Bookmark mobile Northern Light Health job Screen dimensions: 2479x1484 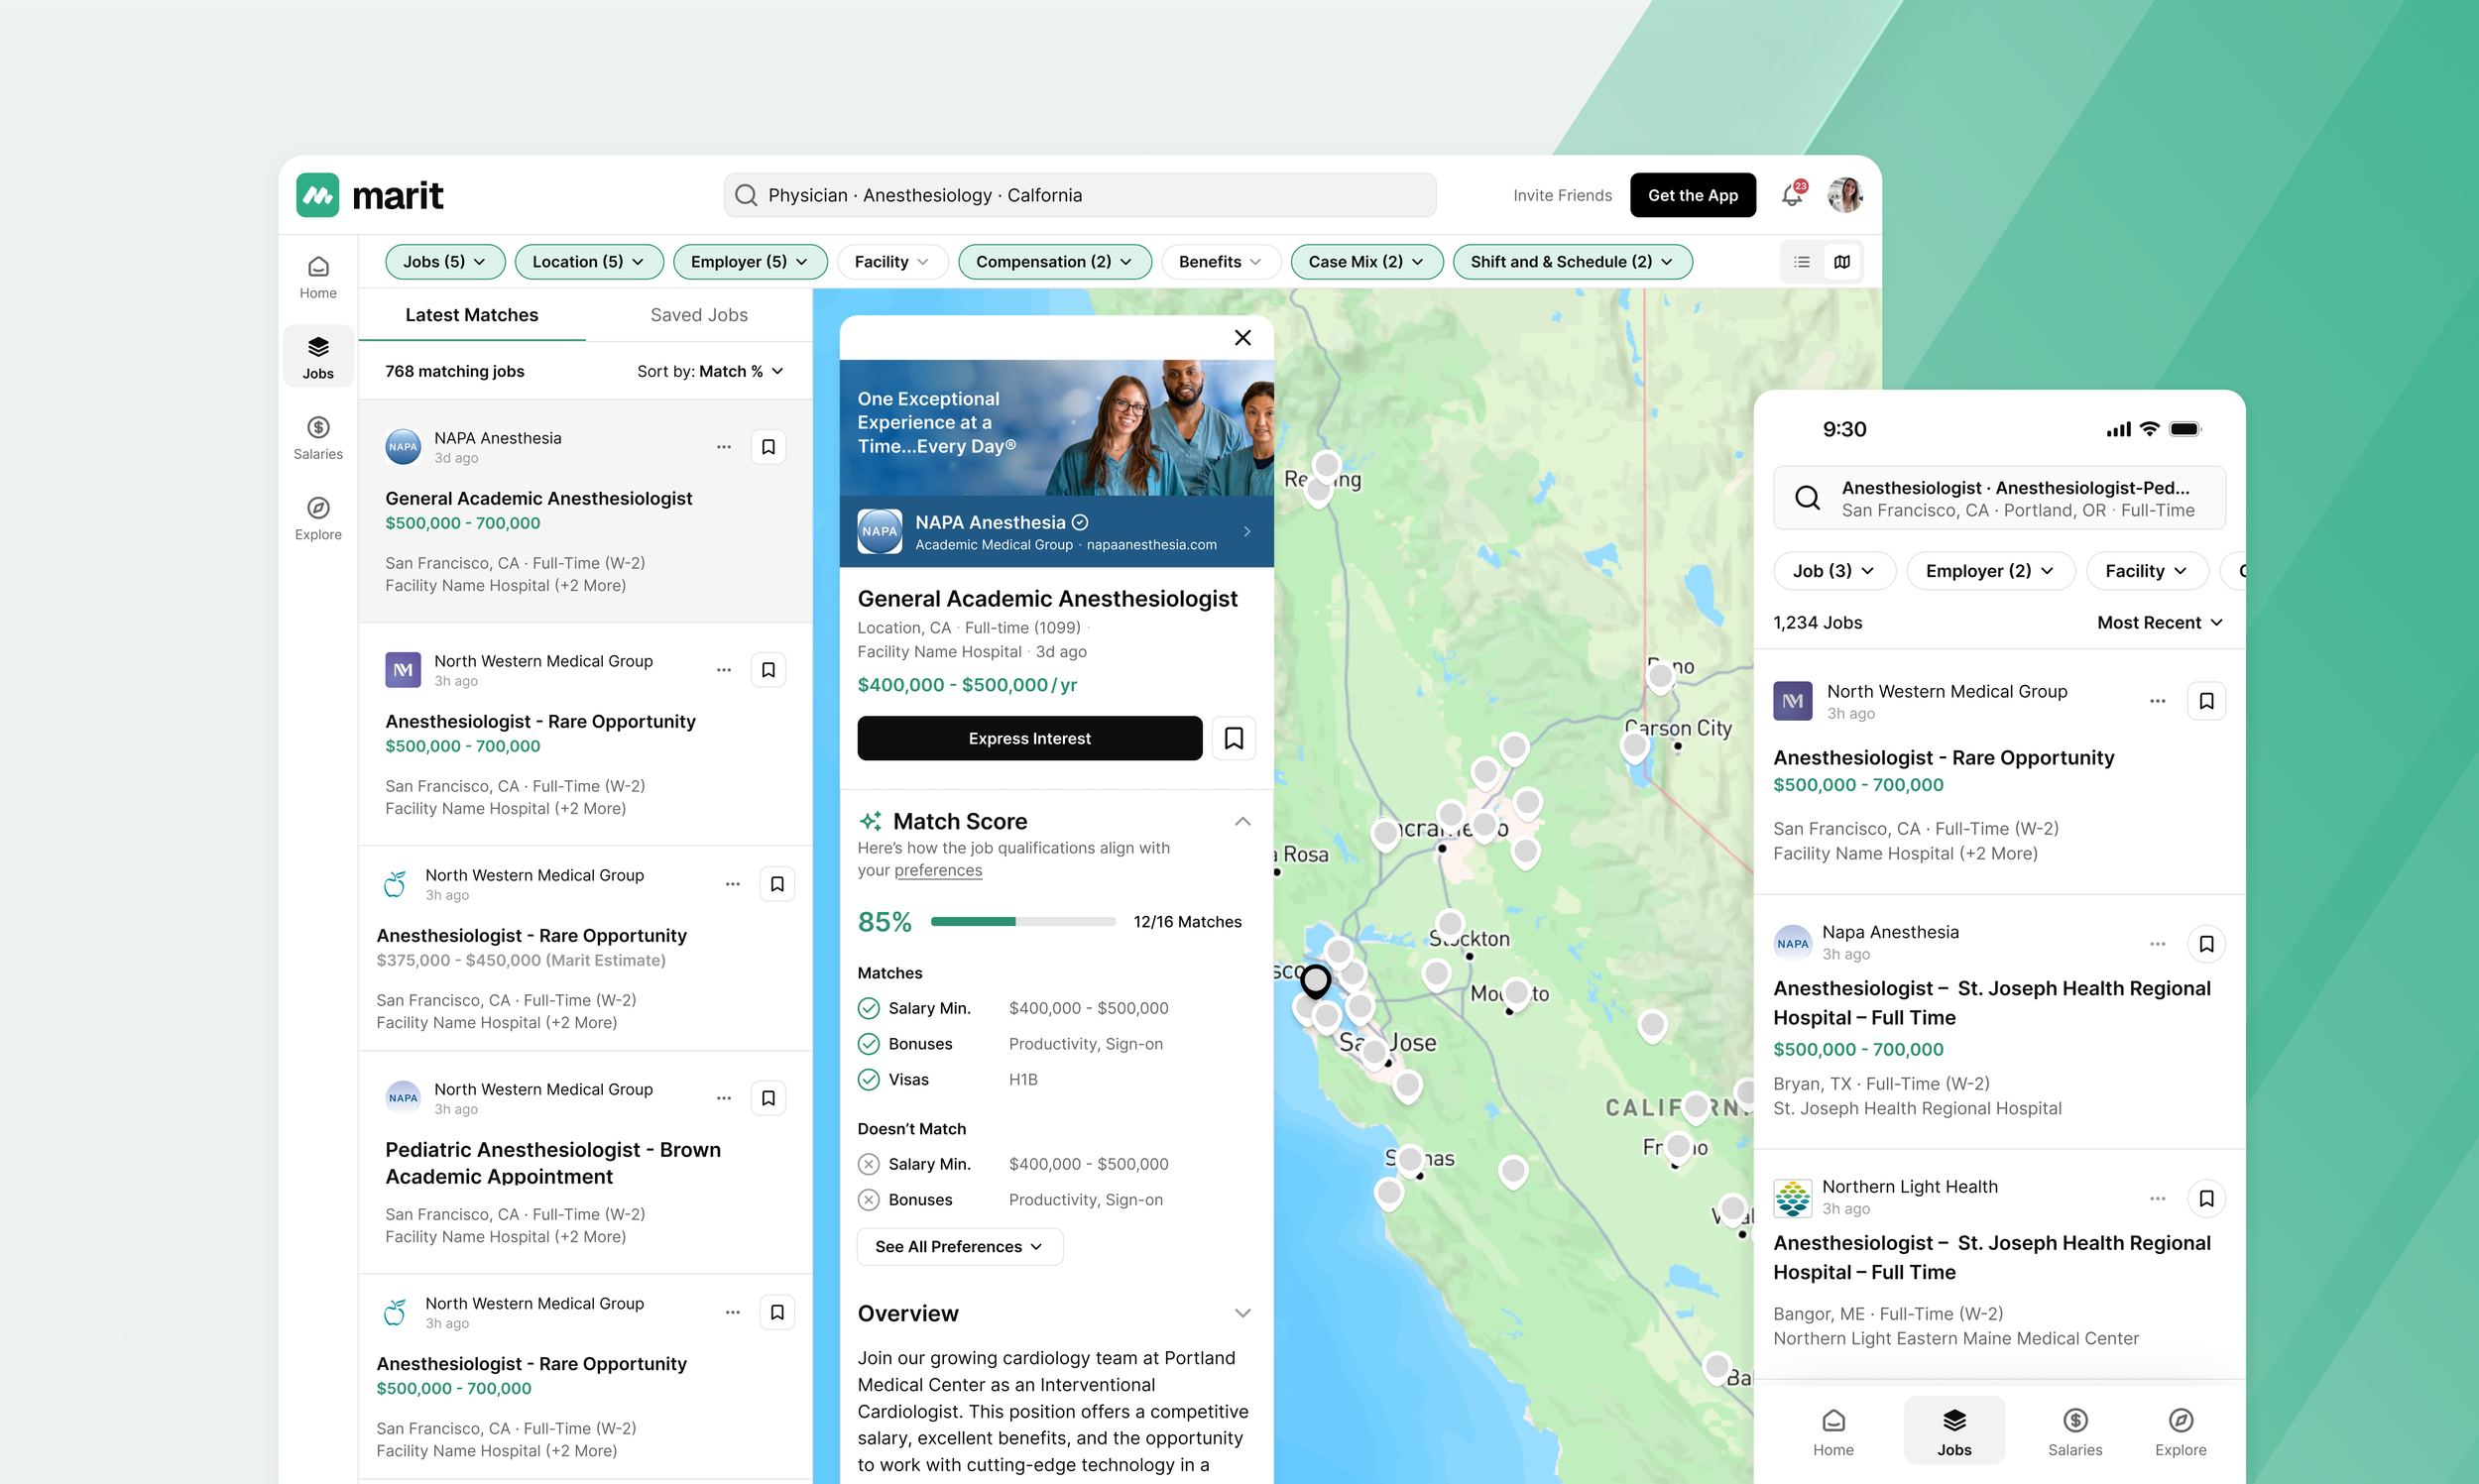point(2206,1198)
